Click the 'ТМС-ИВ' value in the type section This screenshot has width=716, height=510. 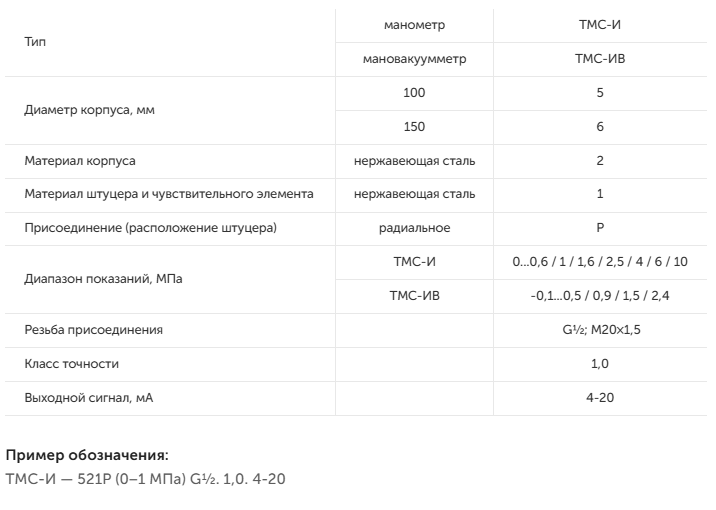600,59
